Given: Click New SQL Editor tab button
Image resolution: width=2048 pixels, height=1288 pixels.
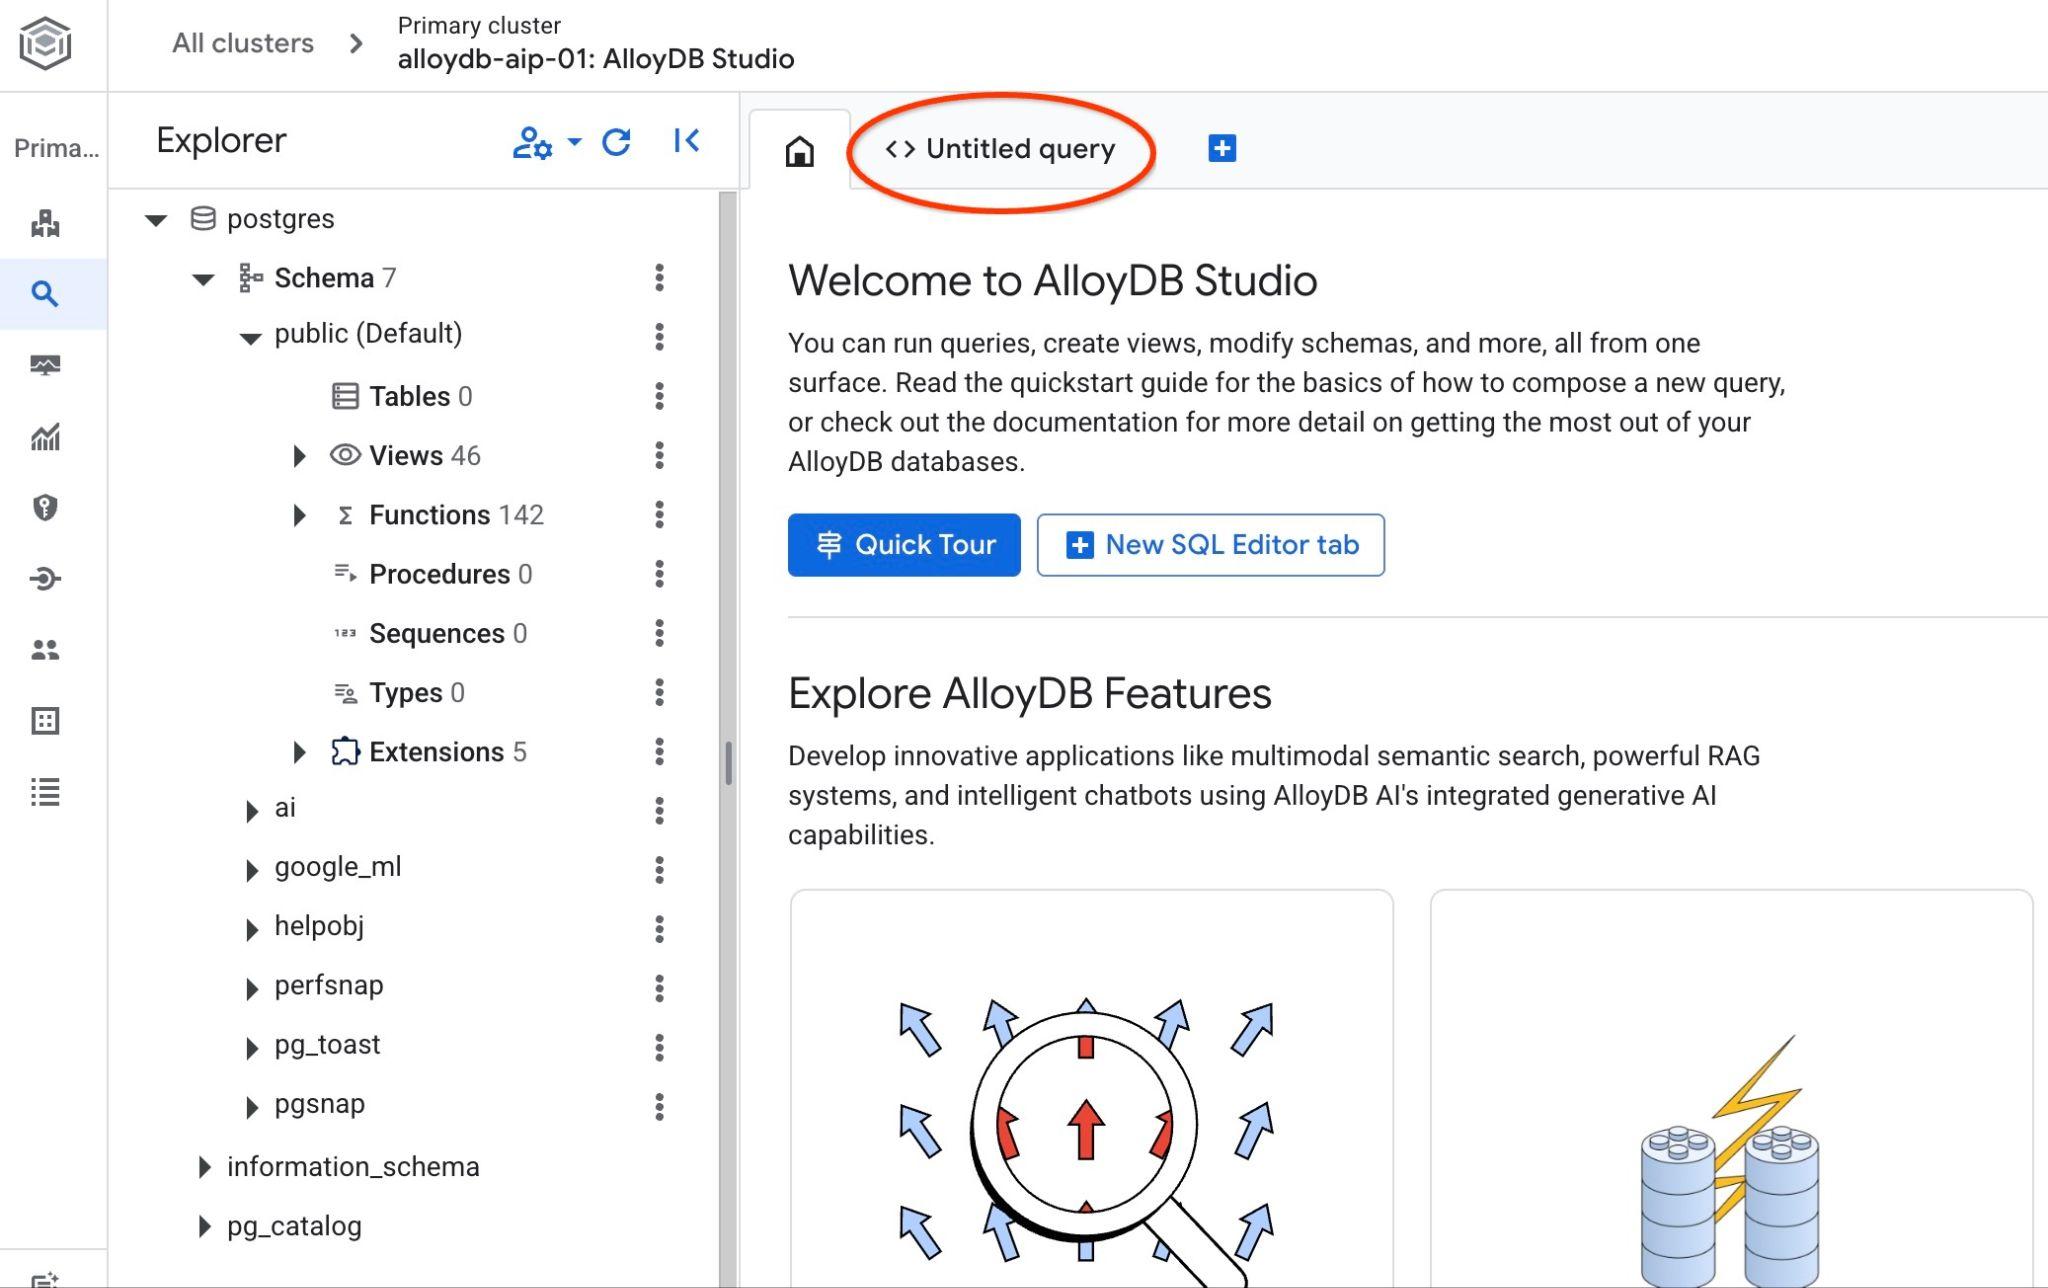Looking at the screenshot, I should point(1210,545).
